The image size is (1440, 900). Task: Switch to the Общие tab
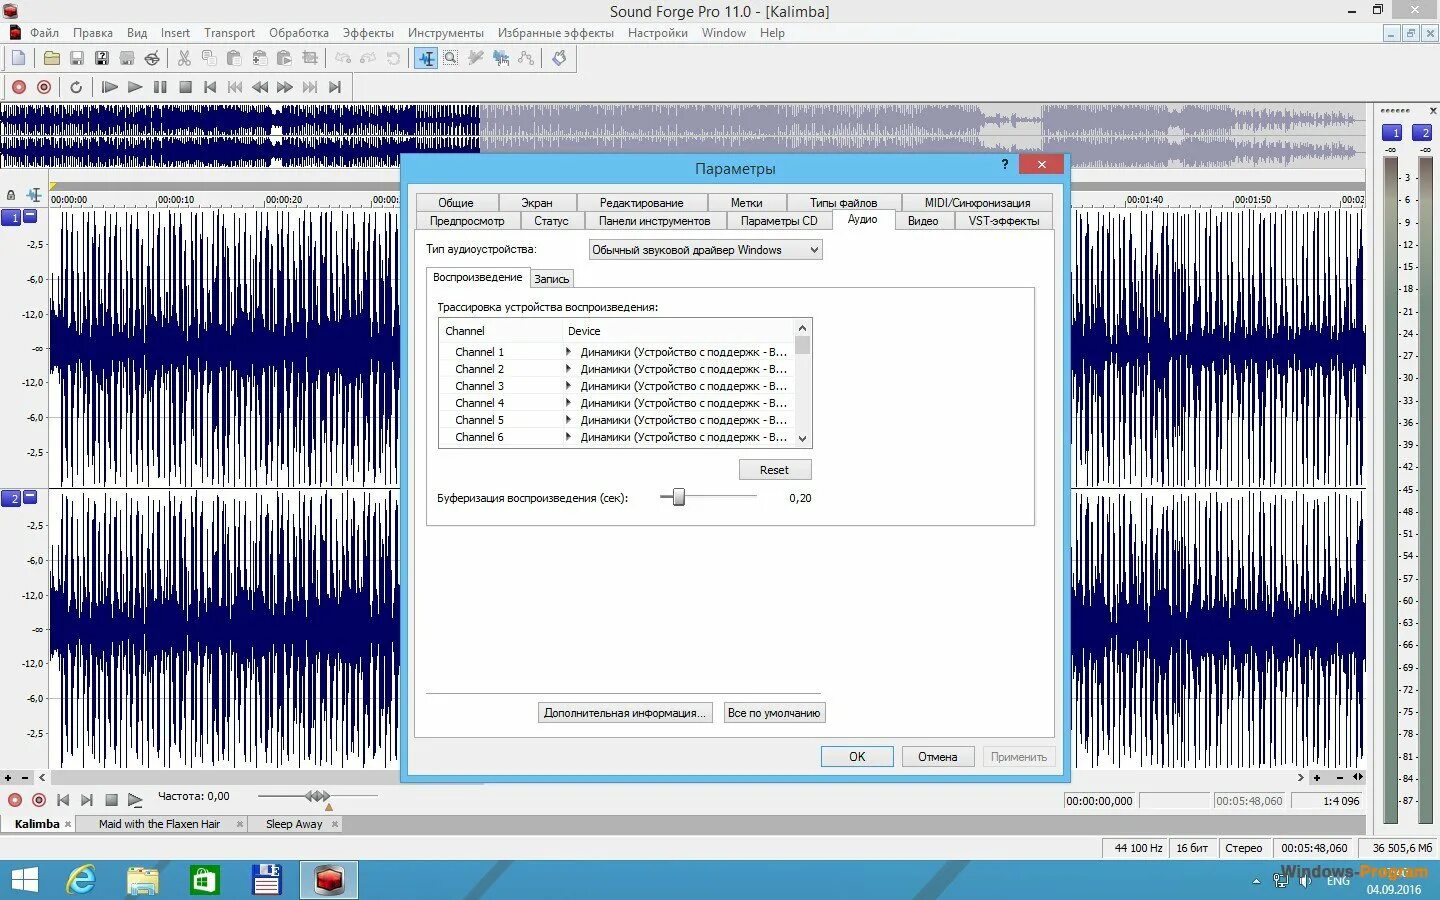click(x=456, y=202)
